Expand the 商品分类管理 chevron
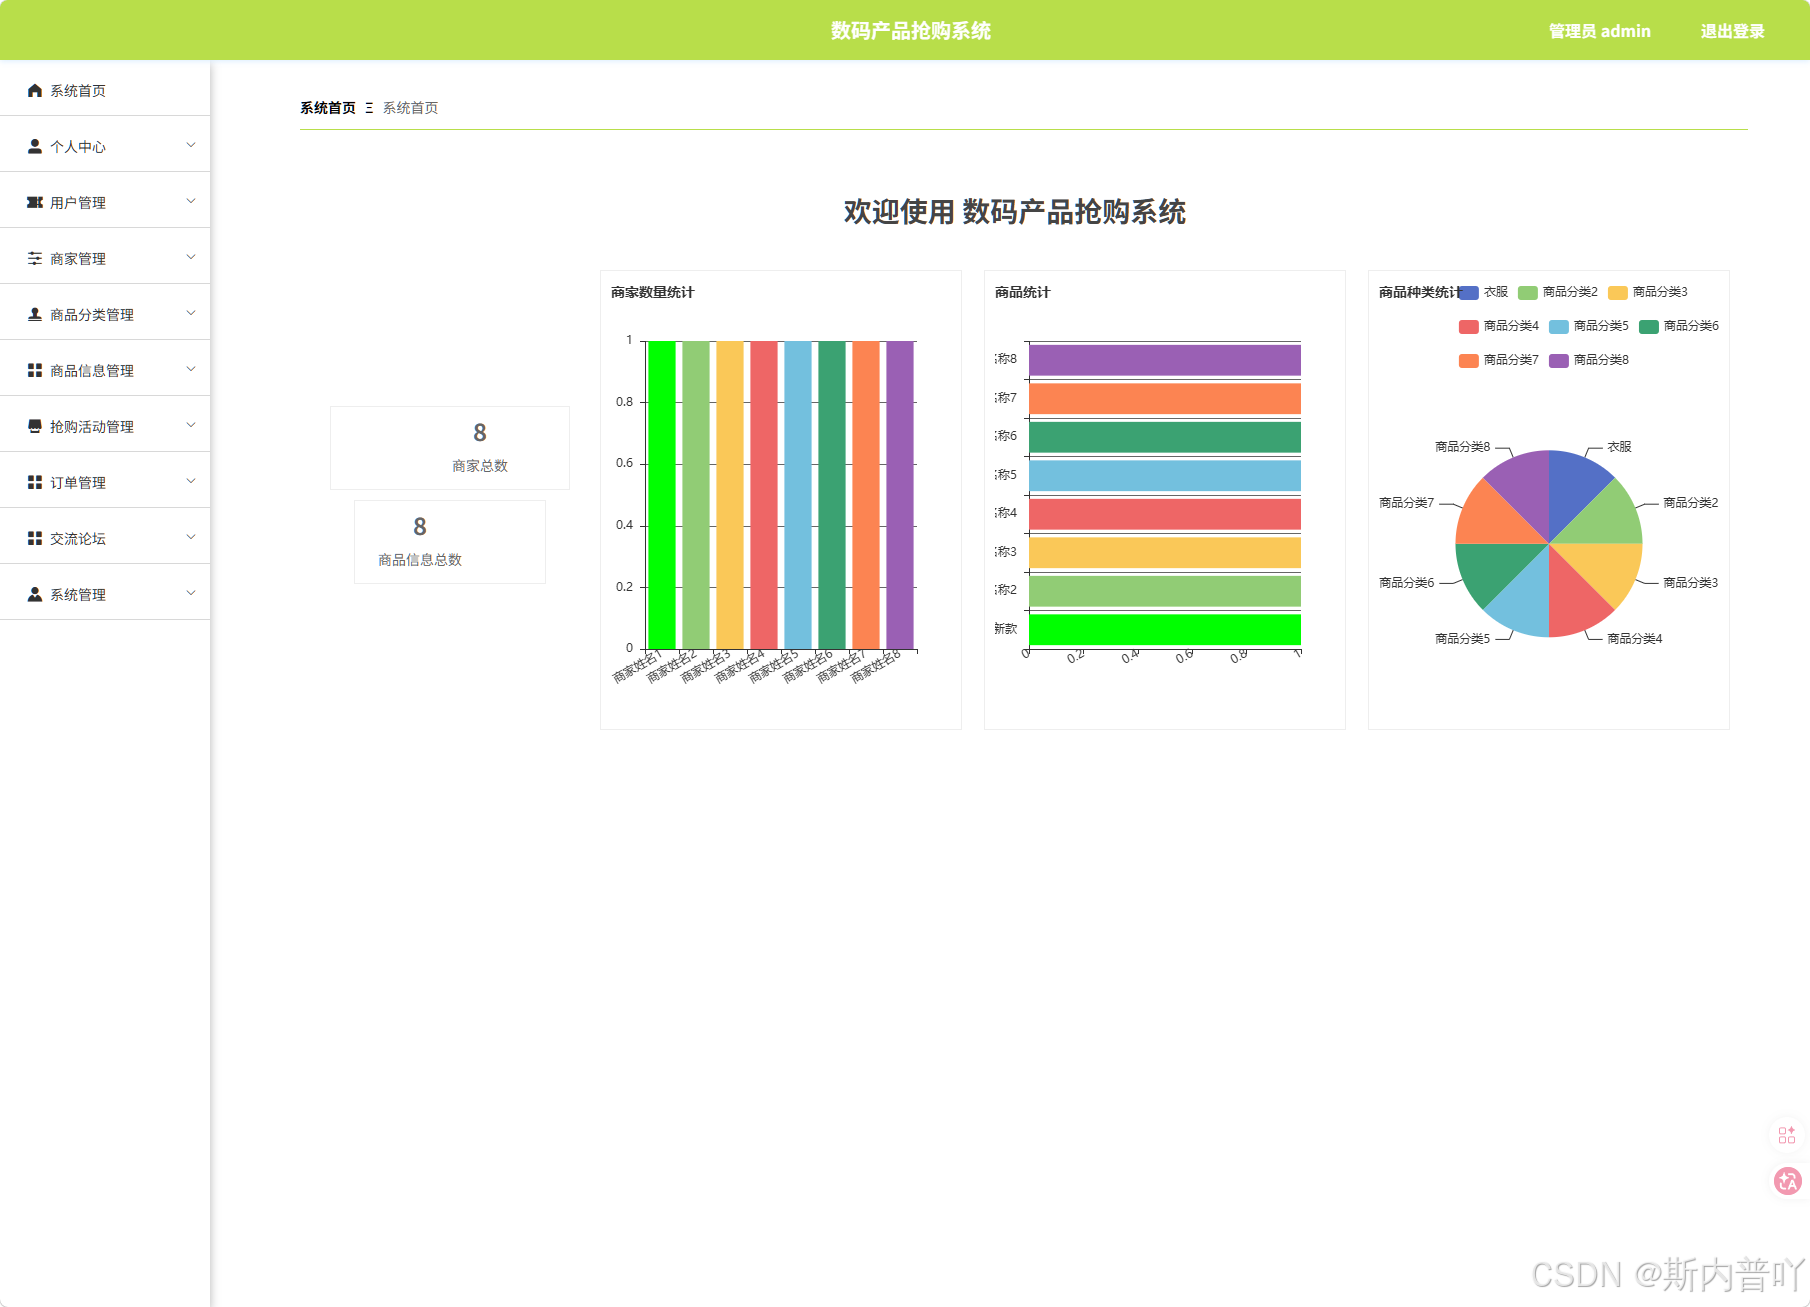The image size is (1810, 1307). (x=191, y=314)
